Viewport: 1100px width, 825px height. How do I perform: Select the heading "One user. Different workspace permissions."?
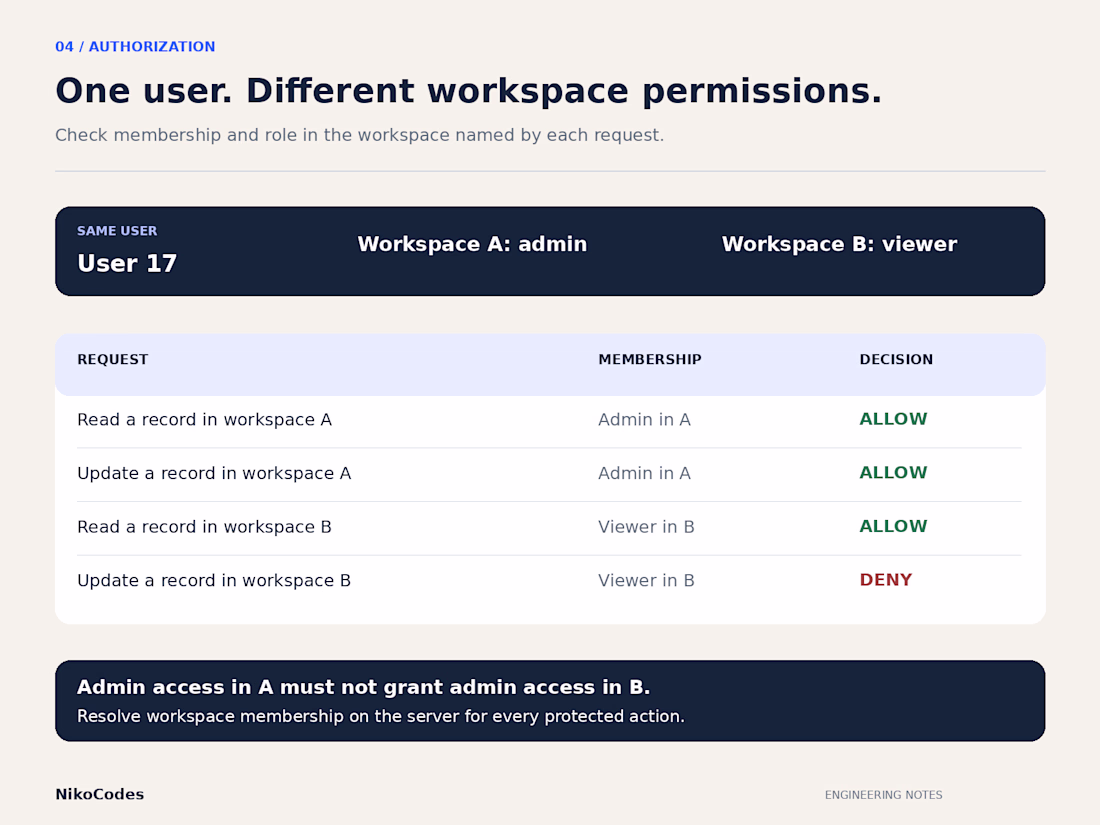[468, 91]
